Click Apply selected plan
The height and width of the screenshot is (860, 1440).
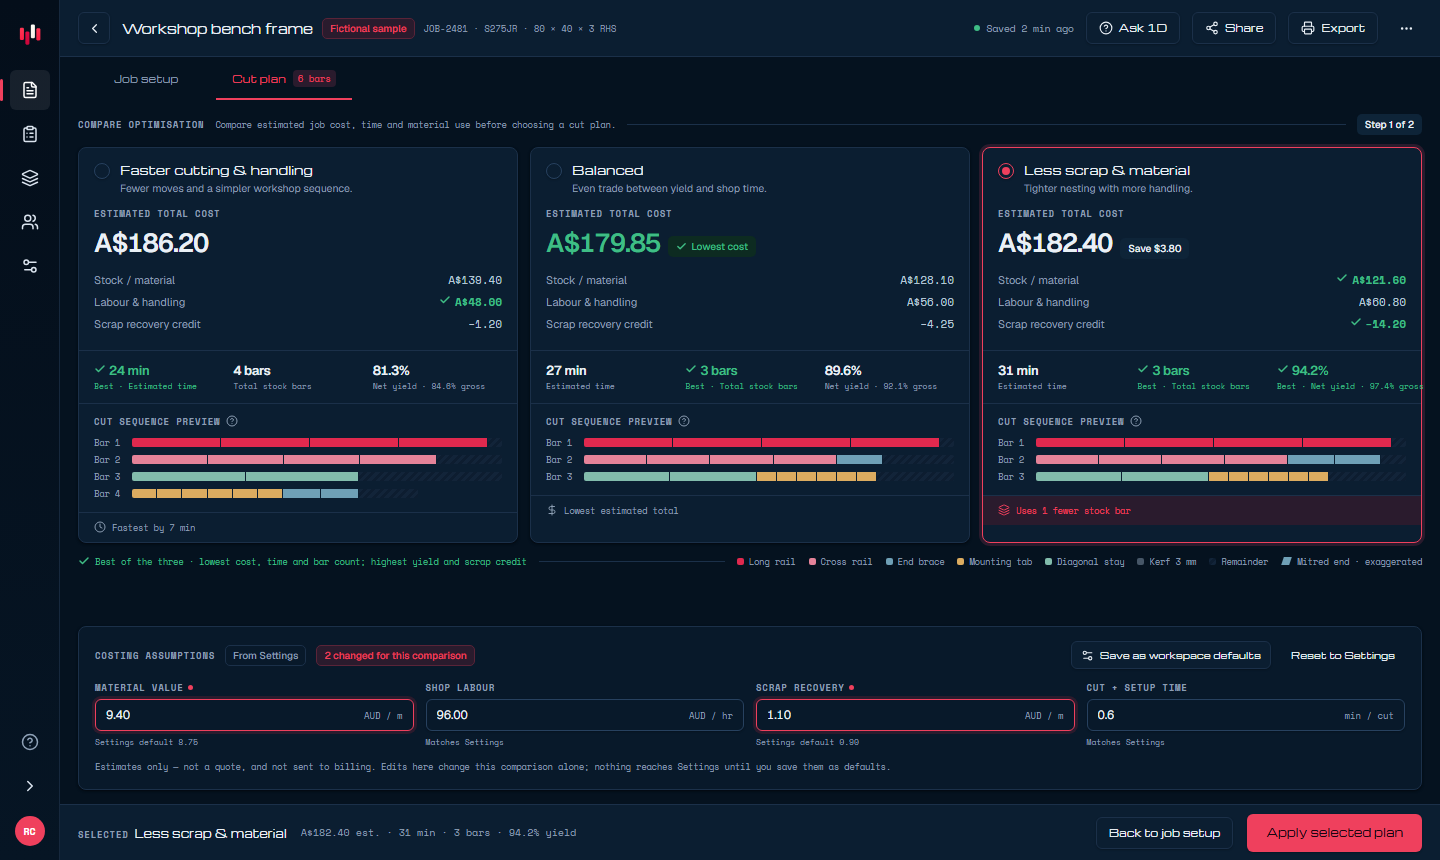pyautogui.click(x=1334, y=833)
